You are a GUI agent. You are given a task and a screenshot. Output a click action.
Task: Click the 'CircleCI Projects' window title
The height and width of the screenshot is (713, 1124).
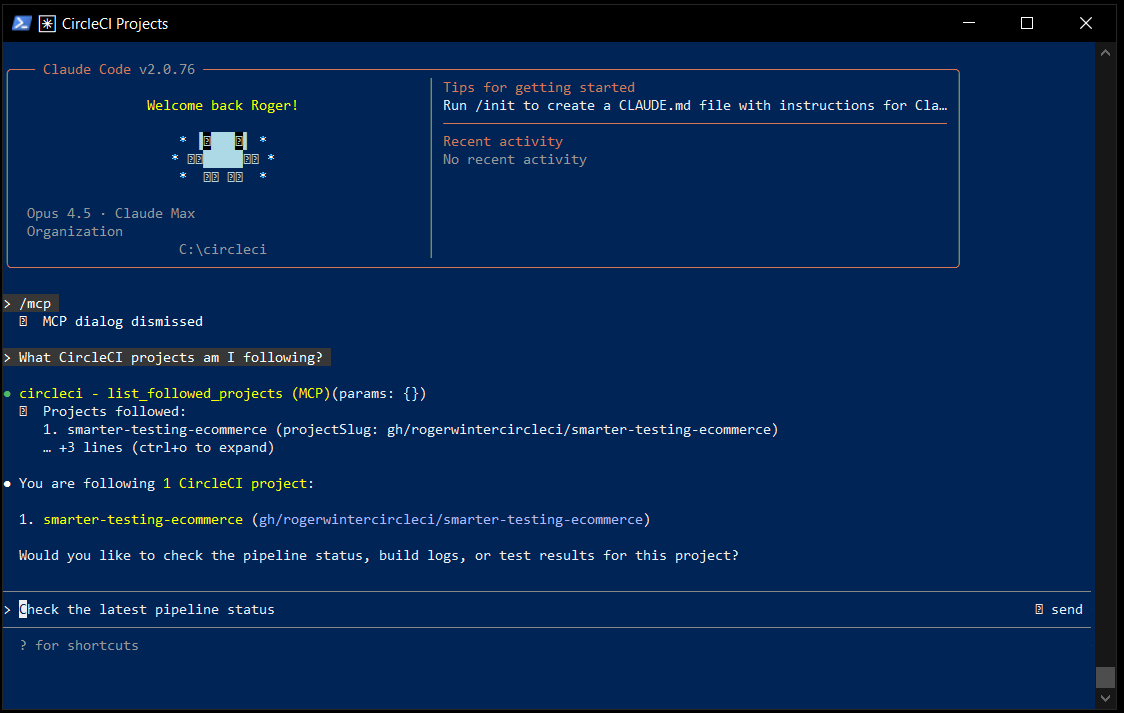click(115, 24)
